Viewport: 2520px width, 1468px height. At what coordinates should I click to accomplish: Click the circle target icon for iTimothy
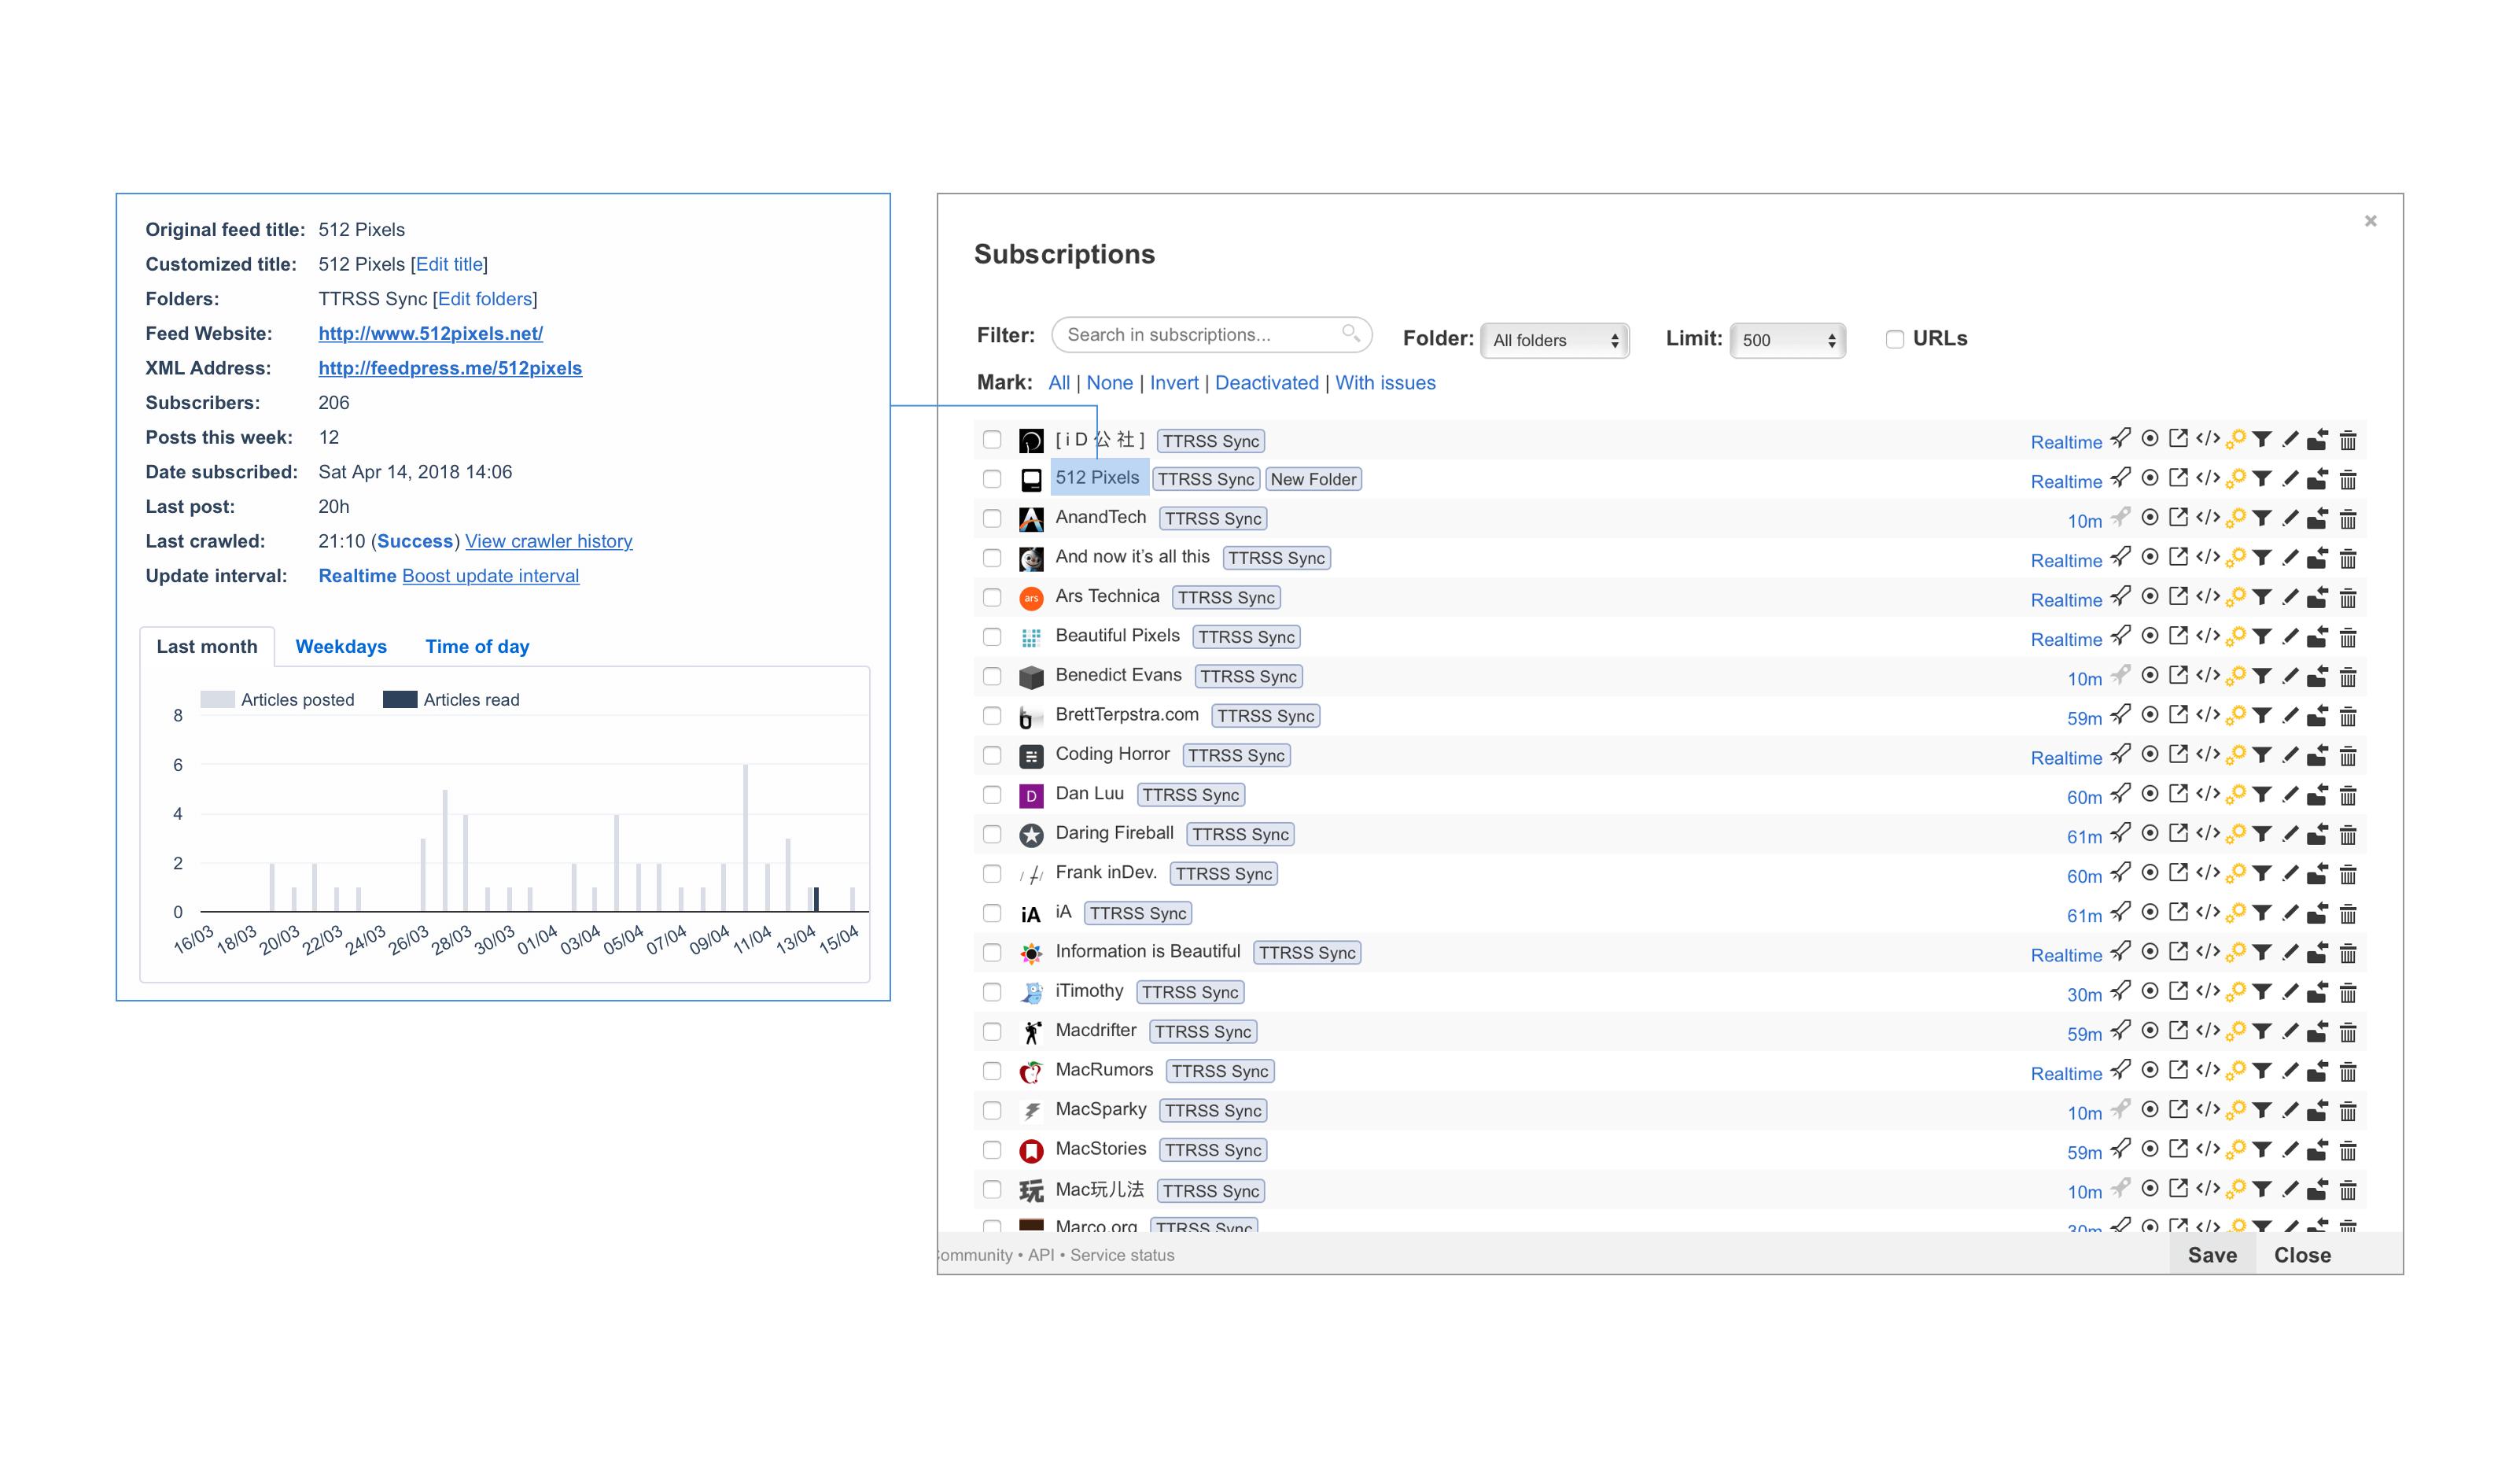(x=2149, y=991)
